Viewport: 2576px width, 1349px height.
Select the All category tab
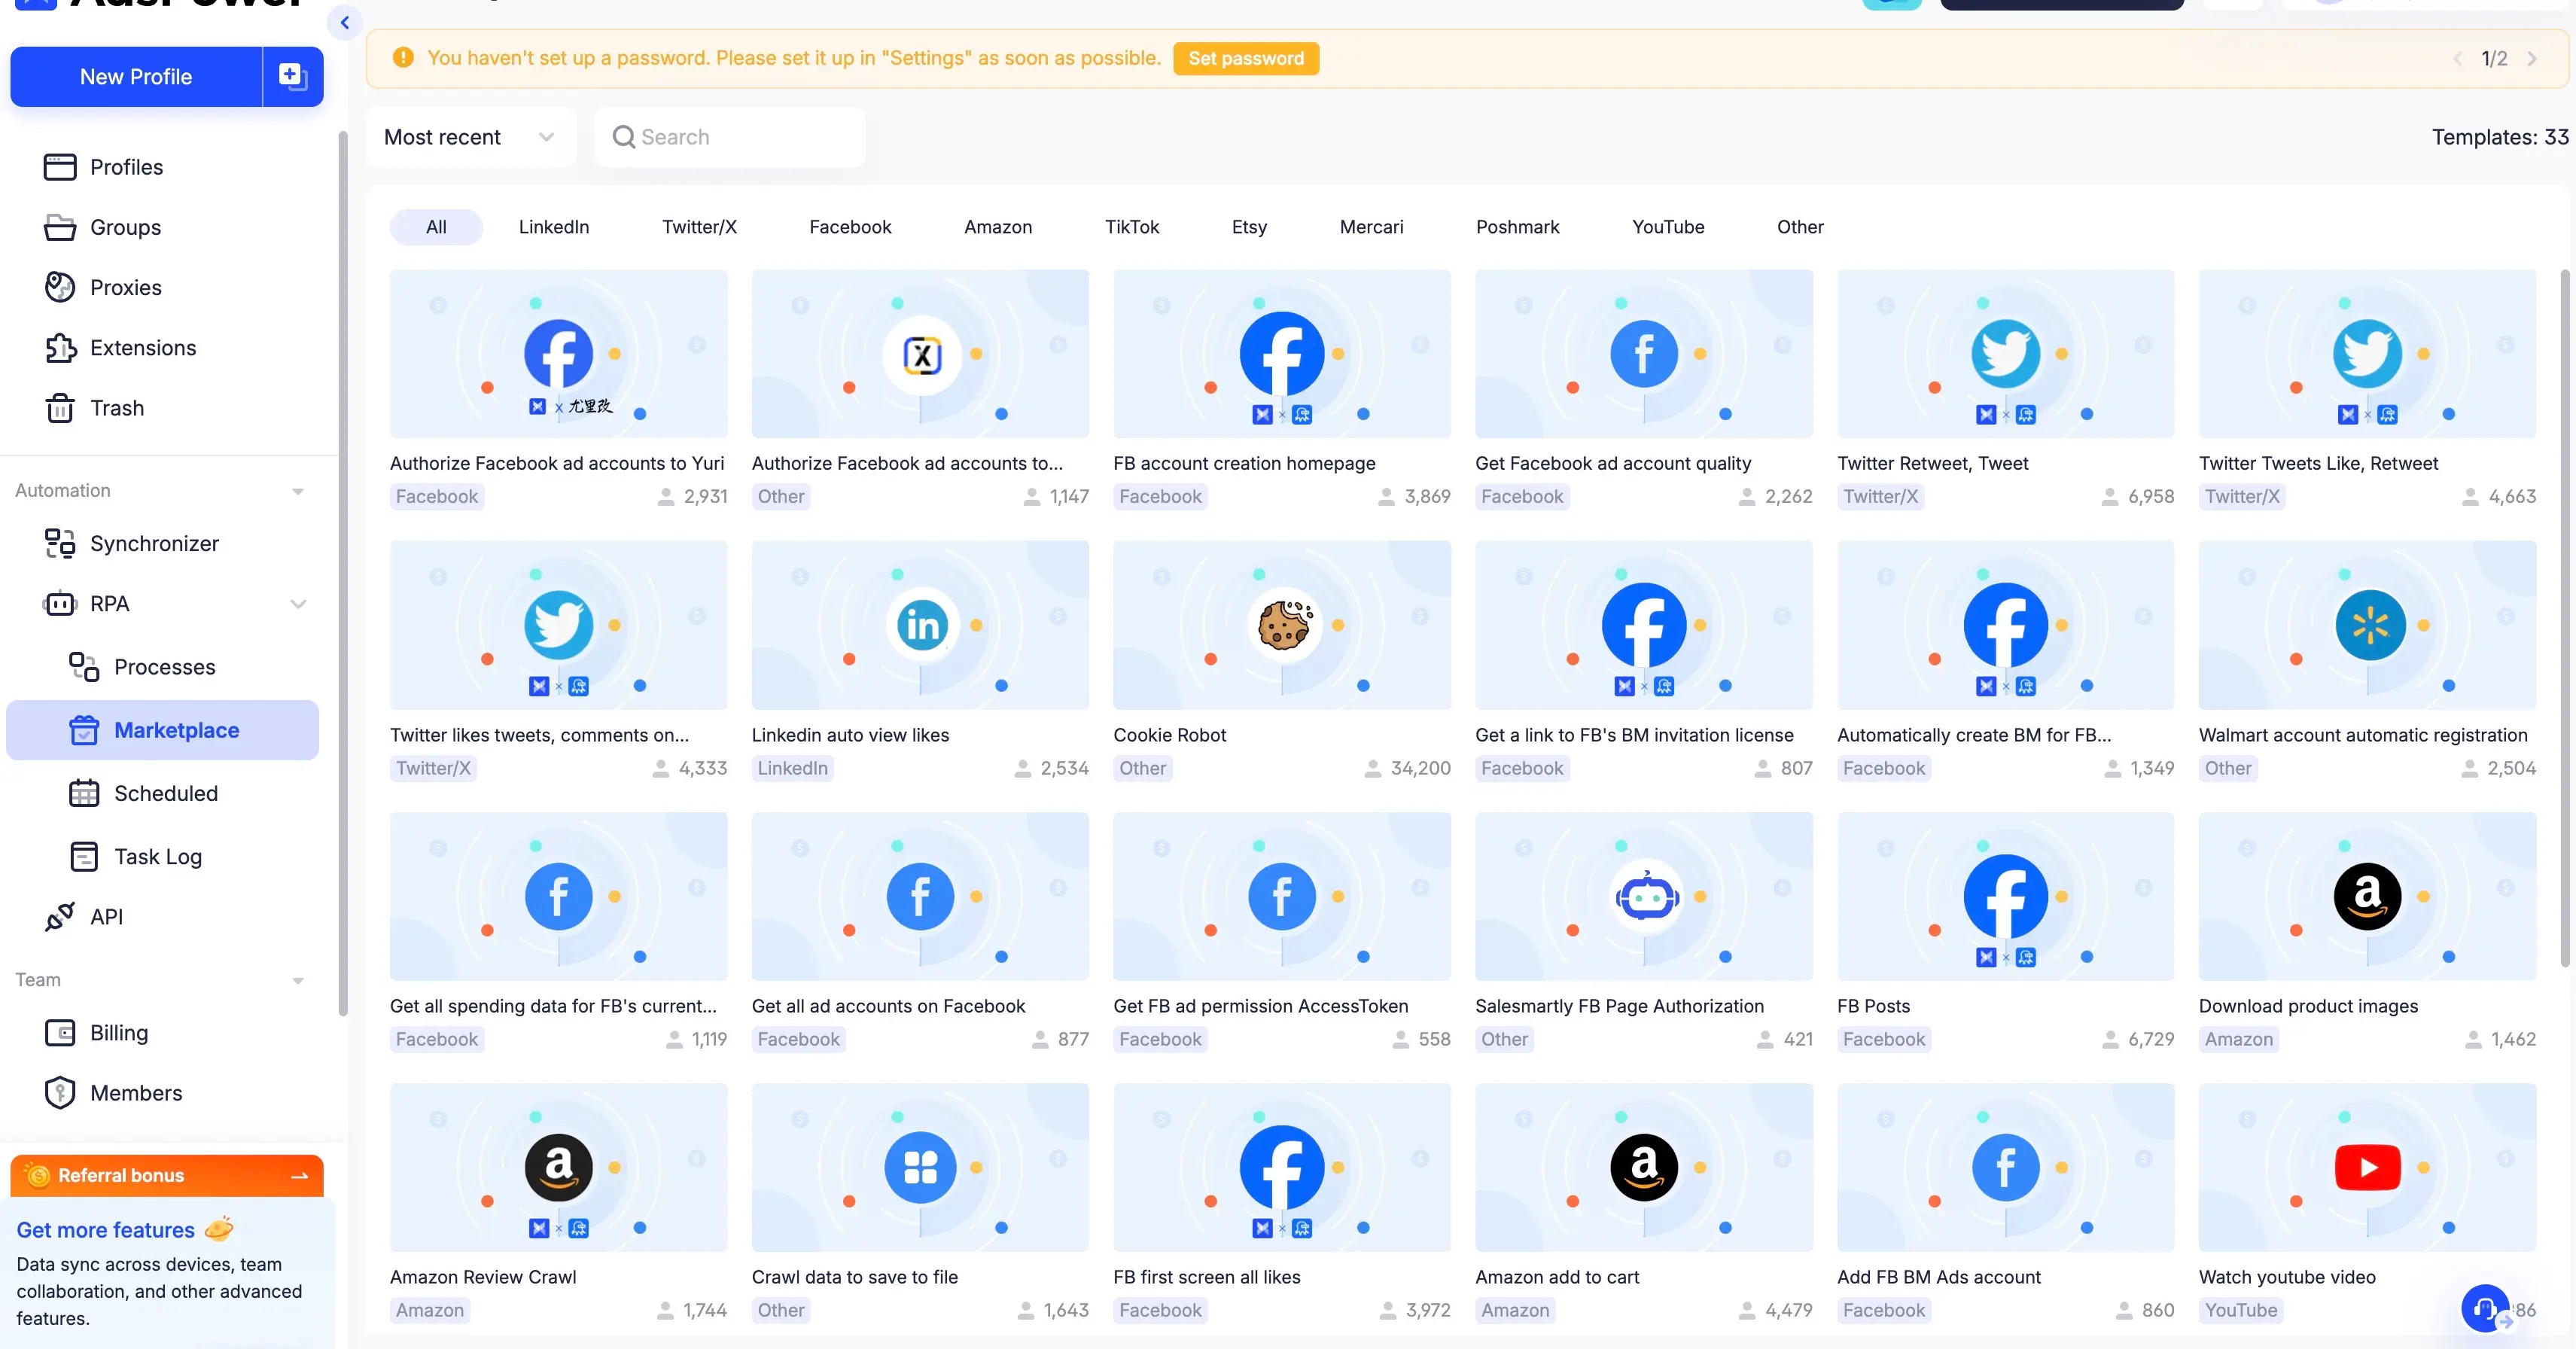436,227
